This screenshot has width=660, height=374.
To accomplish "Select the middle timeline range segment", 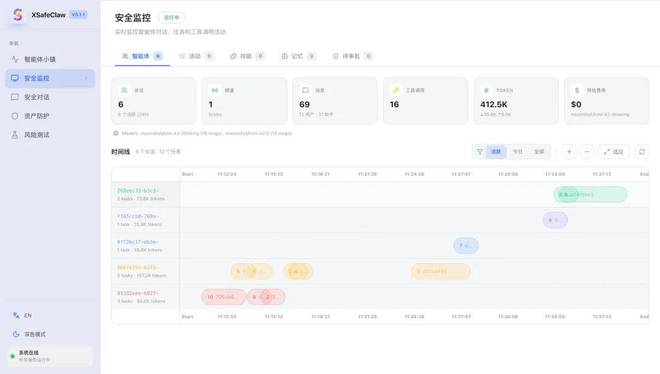I will pos(518,152).
